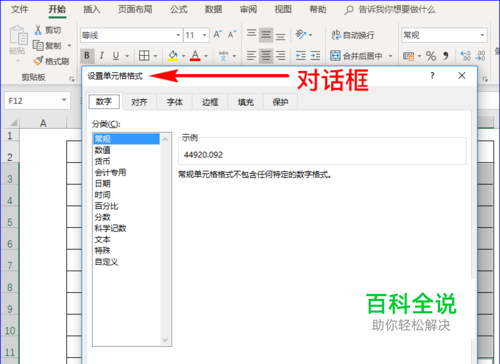
Task: Click the Middle Align icon
Action: (266, 35)
